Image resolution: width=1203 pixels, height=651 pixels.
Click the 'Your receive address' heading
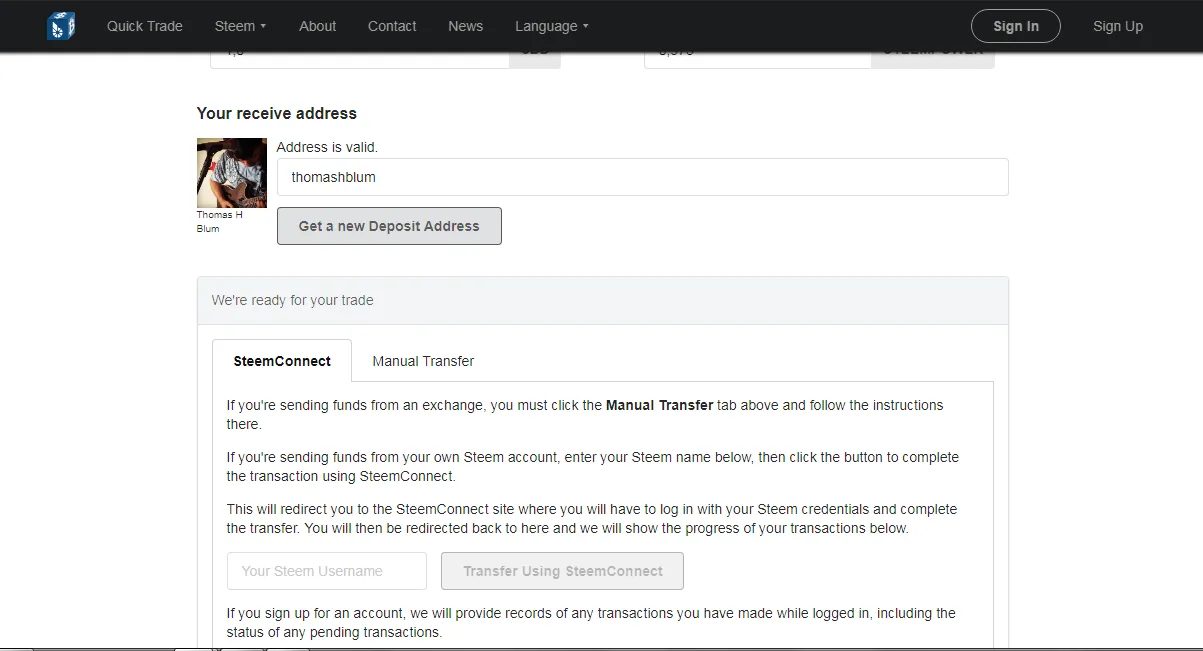(277, 113)
